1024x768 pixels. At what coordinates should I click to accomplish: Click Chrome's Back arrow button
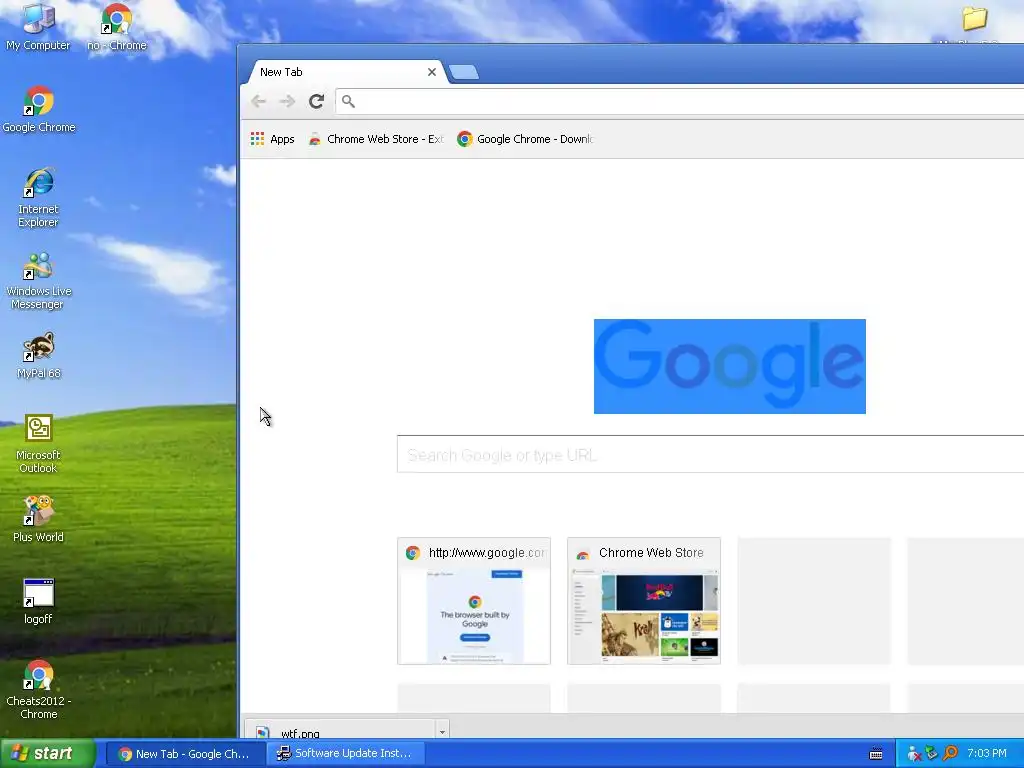click(259, 101)
